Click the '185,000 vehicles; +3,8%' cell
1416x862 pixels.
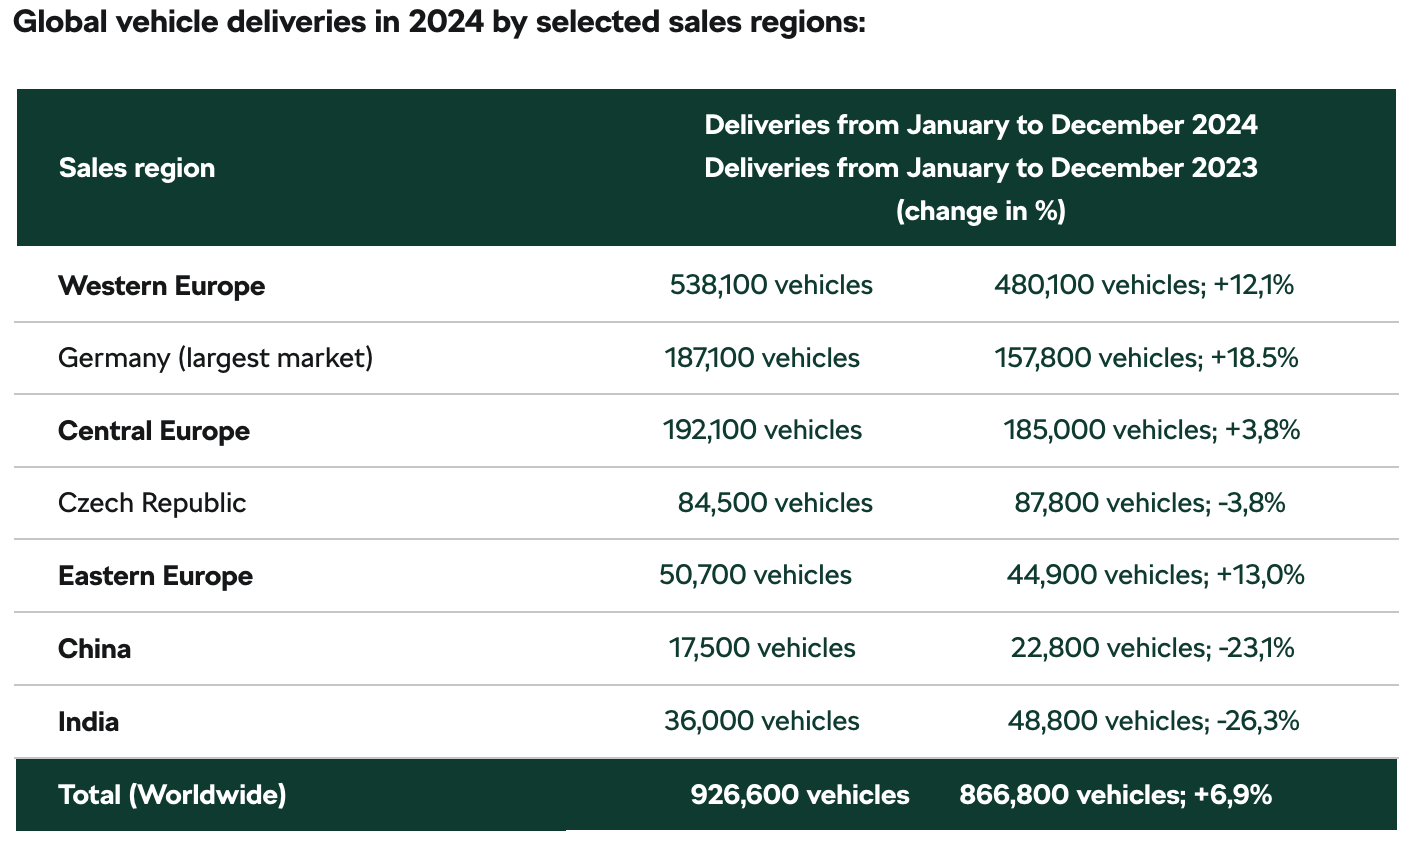point(1152,430)
